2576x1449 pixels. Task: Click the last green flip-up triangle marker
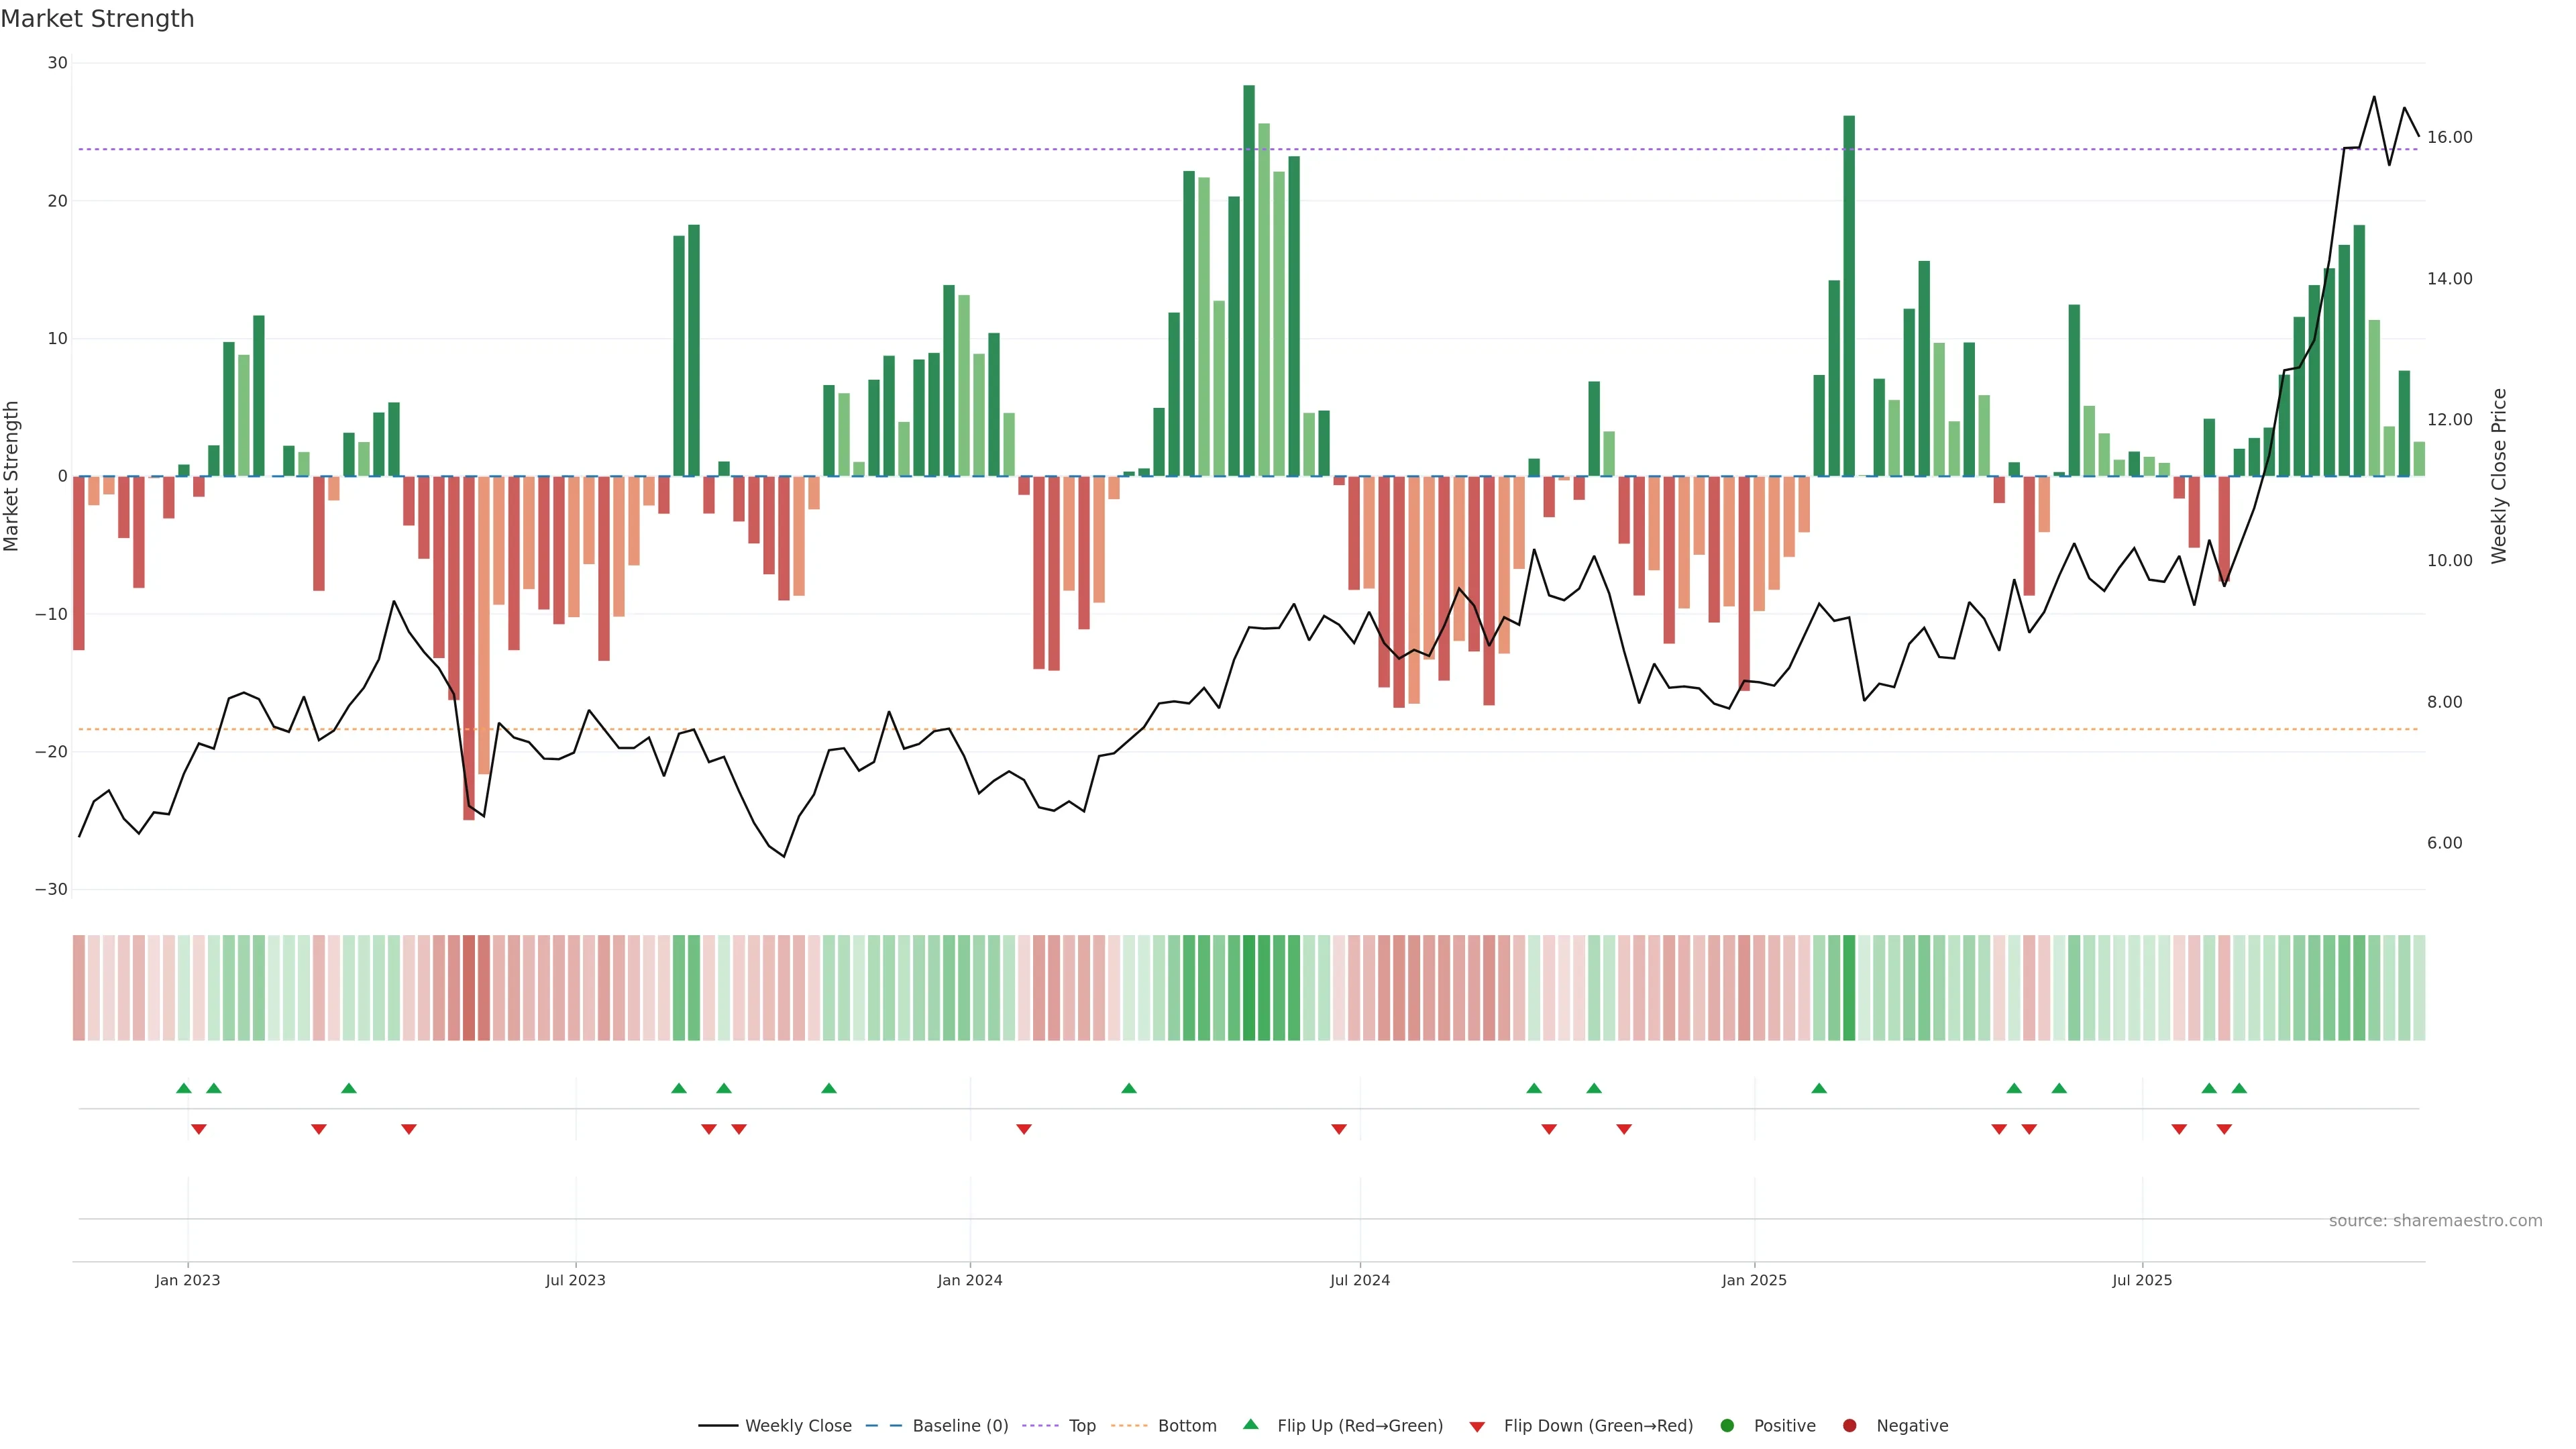2239,1088
